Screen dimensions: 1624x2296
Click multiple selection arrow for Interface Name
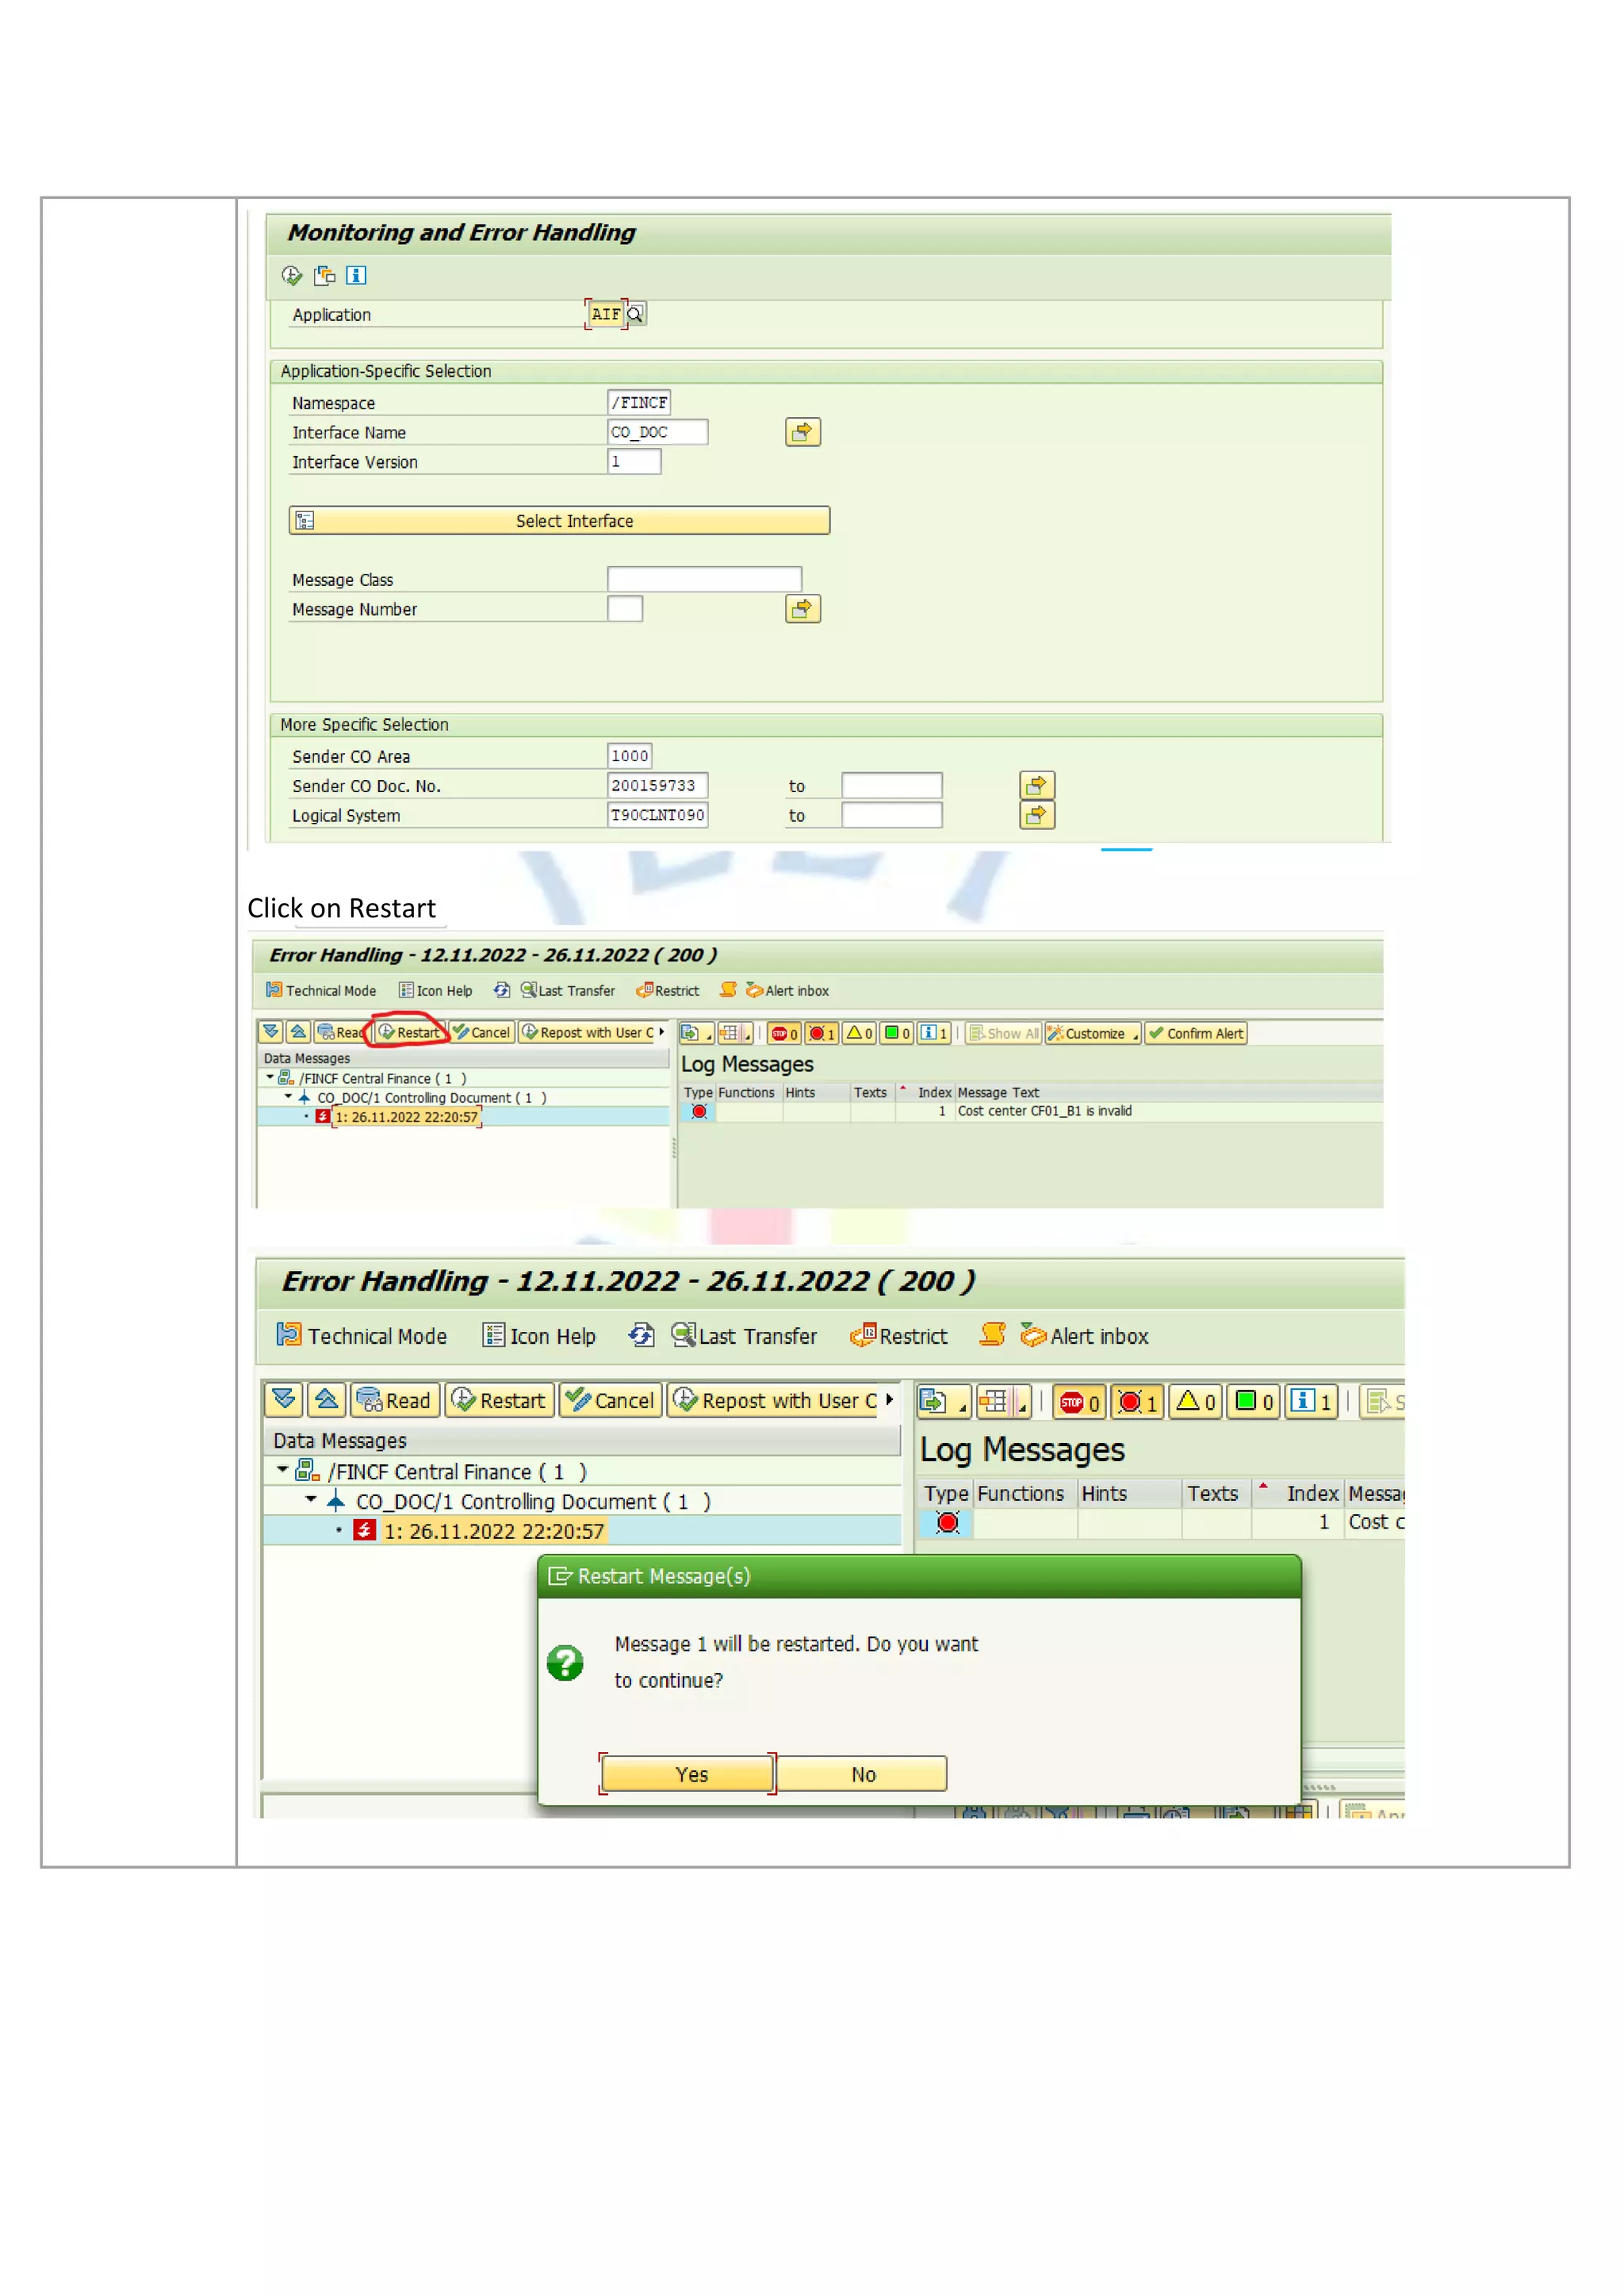pos(802,432)
